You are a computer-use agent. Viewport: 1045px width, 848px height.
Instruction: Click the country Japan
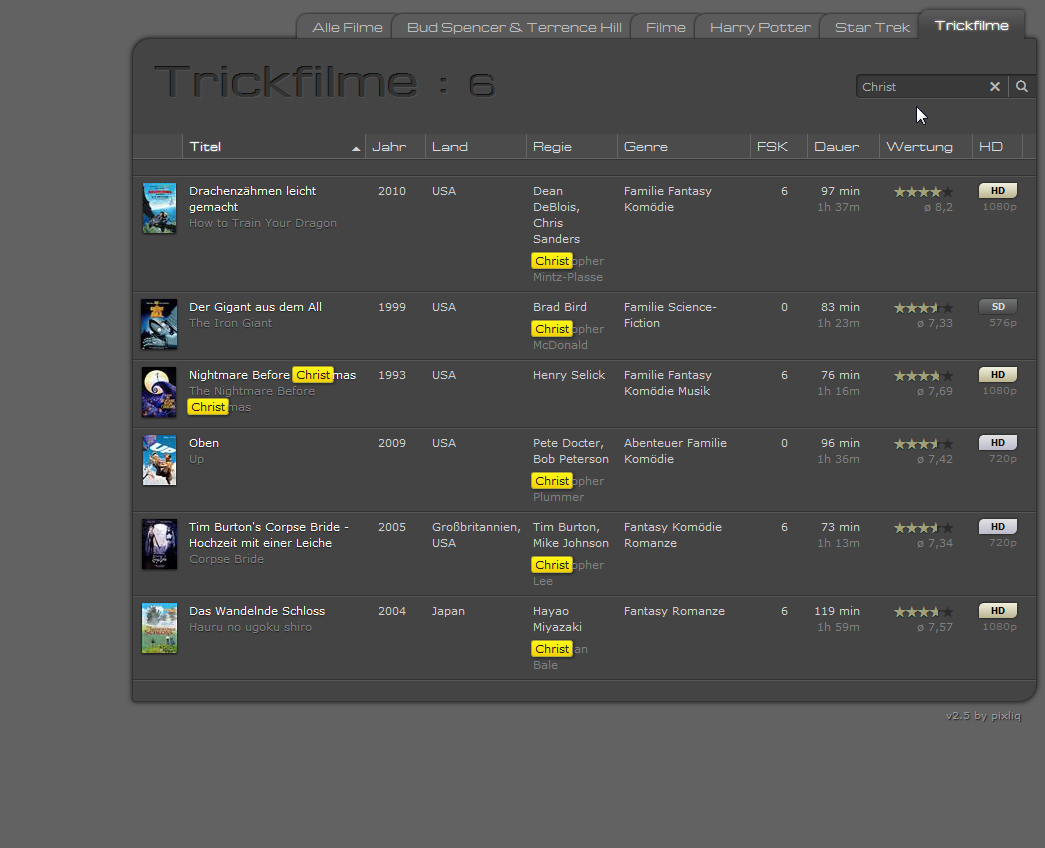coord(449,611)
